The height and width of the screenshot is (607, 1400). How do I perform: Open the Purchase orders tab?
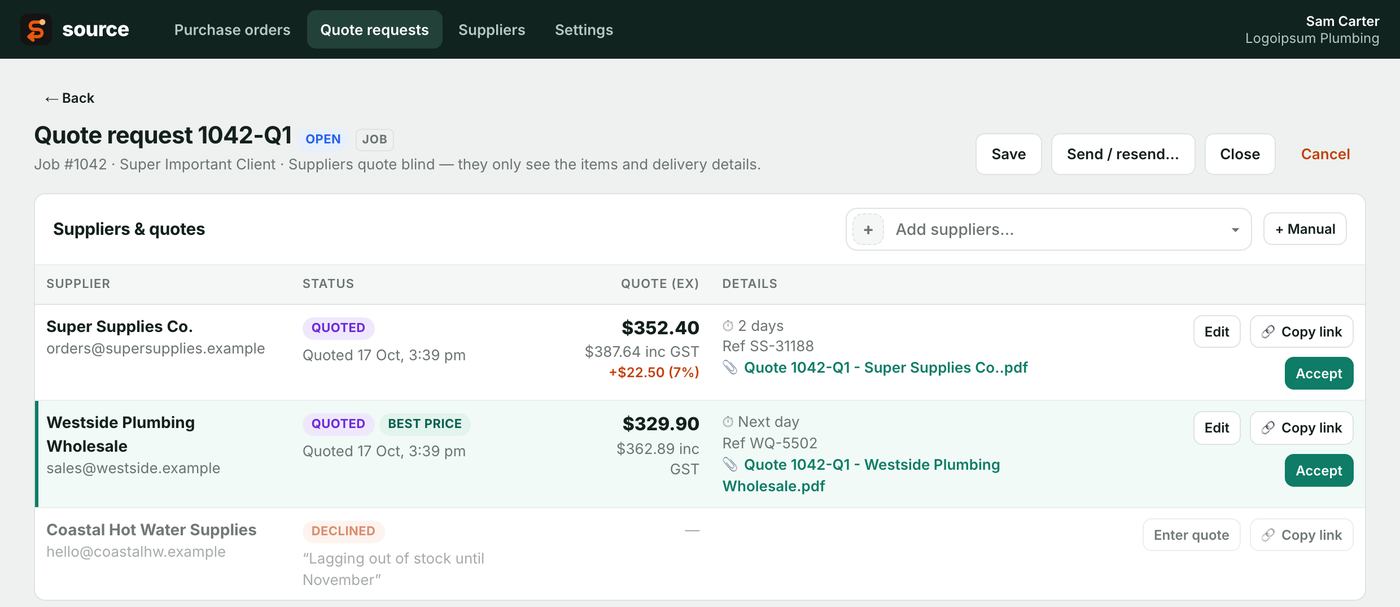click(x=232, y=30)
